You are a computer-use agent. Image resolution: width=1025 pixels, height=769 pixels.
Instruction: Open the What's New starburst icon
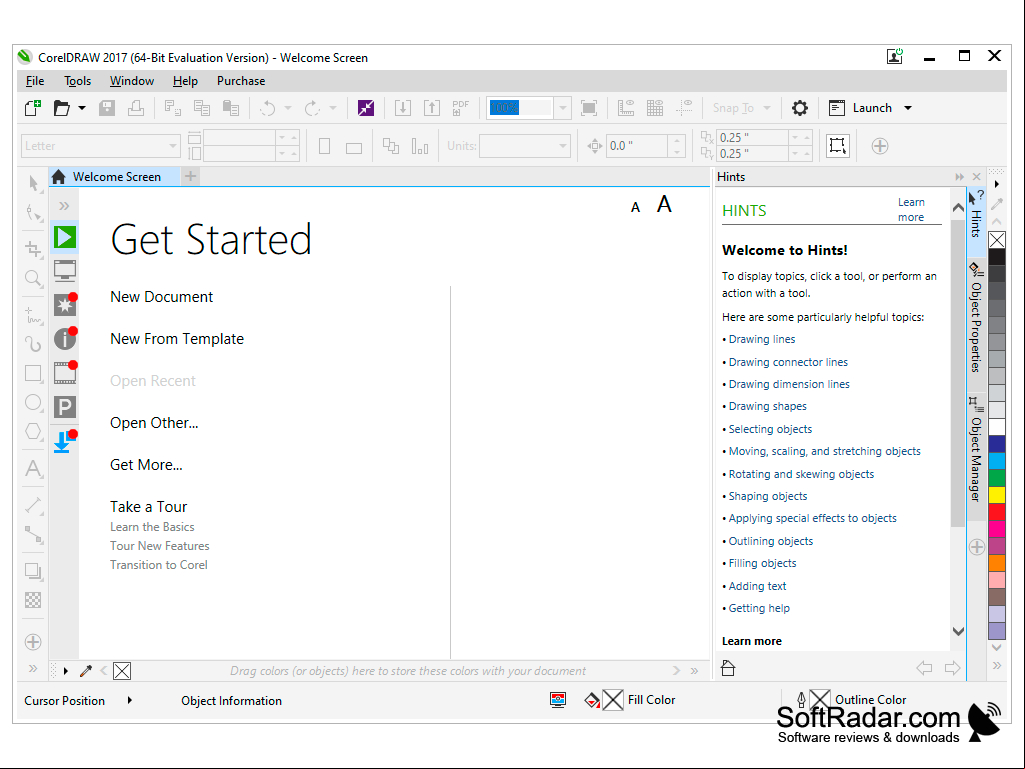coord(65,304)
